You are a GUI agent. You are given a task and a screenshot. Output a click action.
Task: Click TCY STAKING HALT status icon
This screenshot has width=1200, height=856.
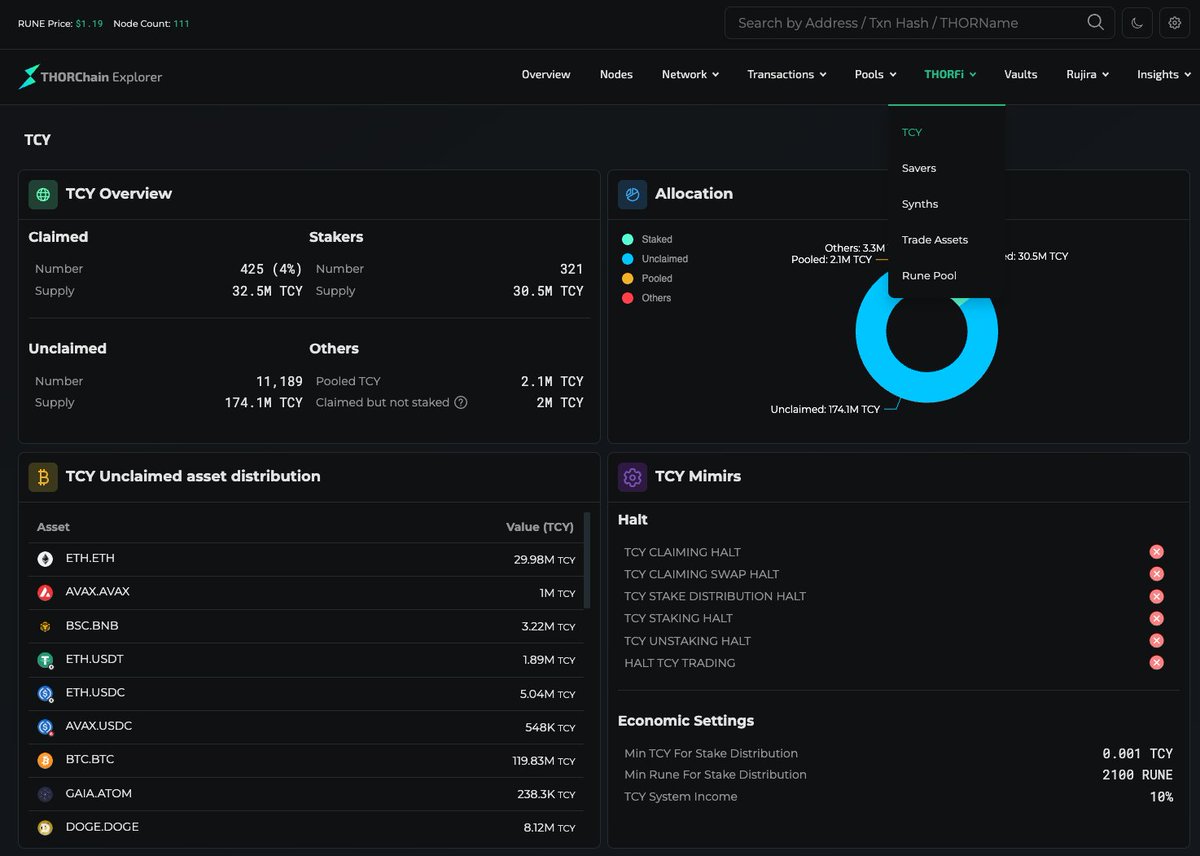(x=1156, y=618)
